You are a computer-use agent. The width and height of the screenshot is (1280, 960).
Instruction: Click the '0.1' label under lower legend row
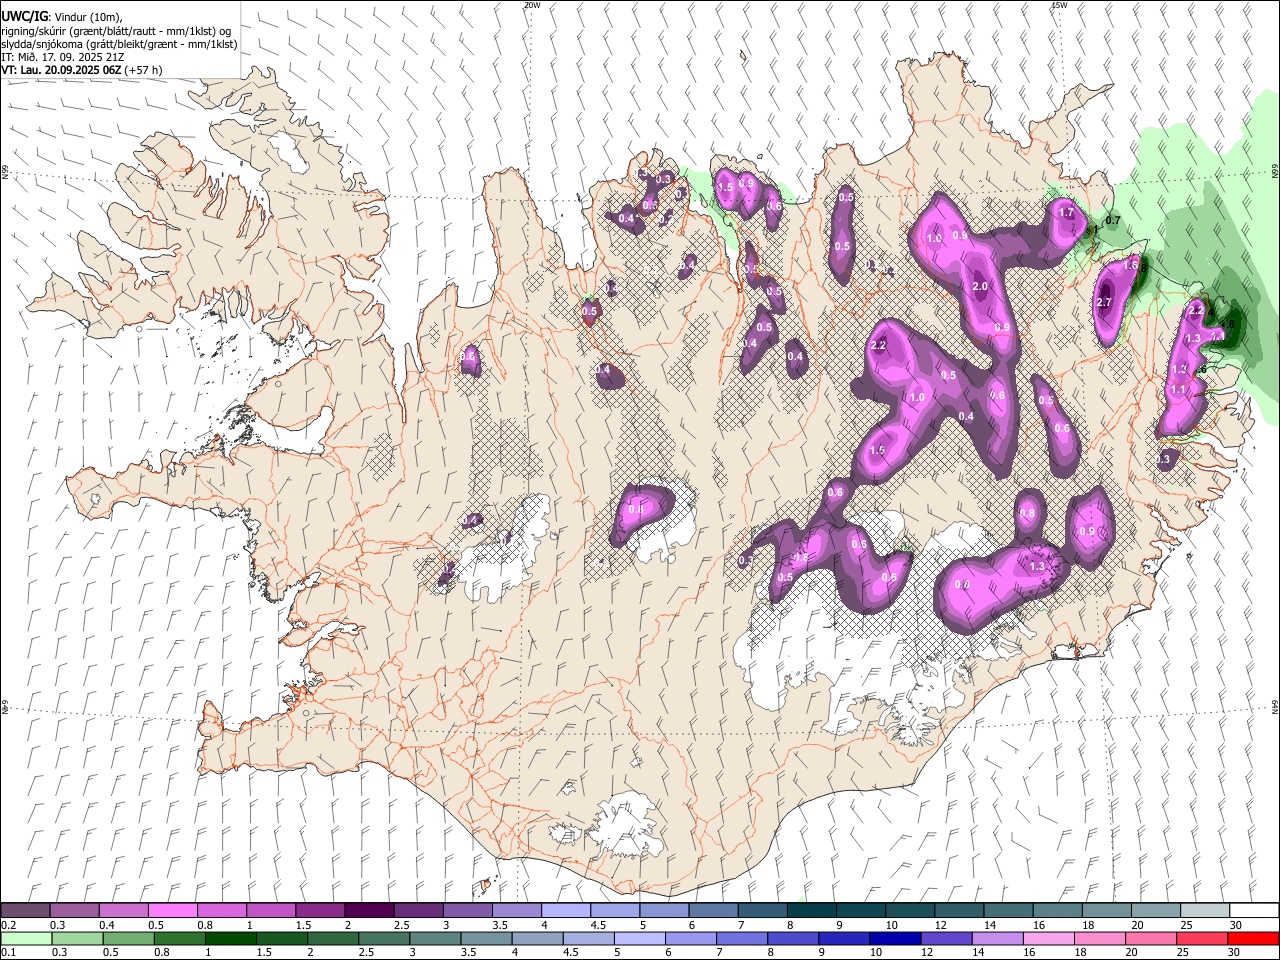tap(9, 953)
